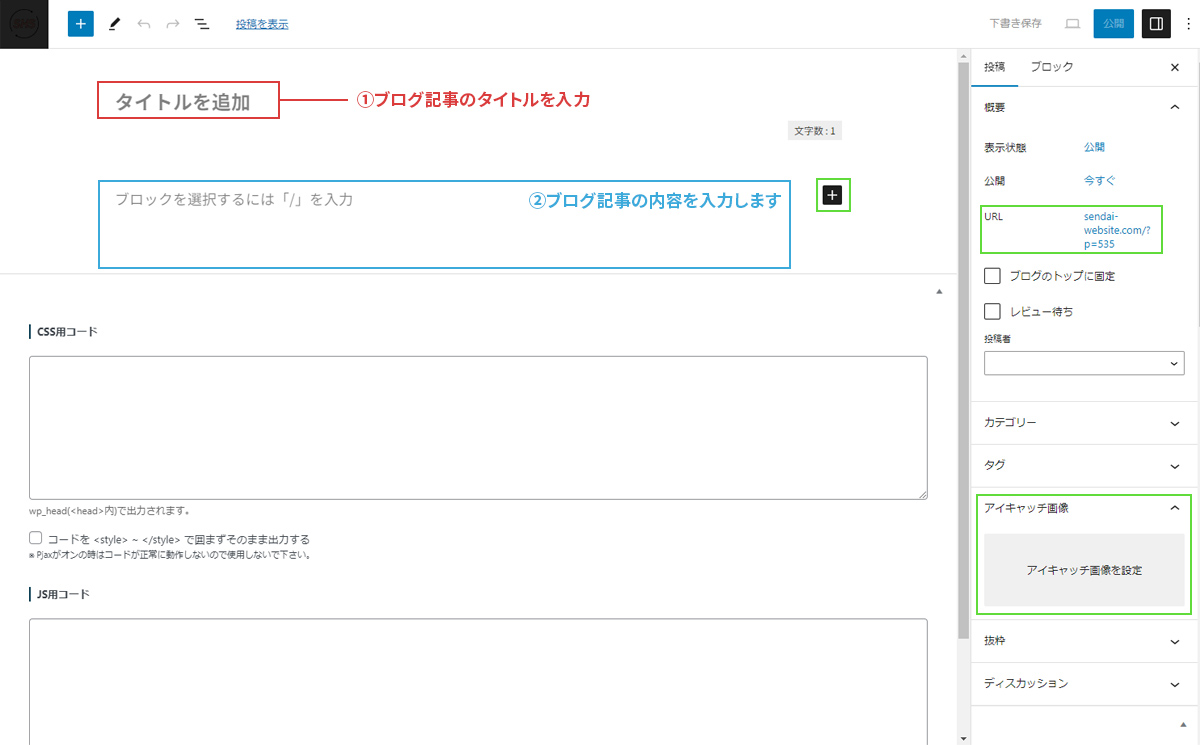Open the document overview list icon
Screen dimensions: 1200x745
pyautogui.click(x=202, y=23)
